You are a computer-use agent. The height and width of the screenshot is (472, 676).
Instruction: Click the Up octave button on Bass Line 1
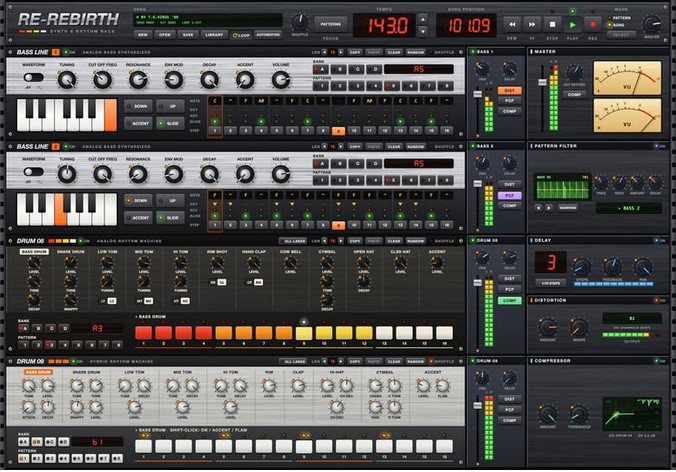tap(171, 106)
